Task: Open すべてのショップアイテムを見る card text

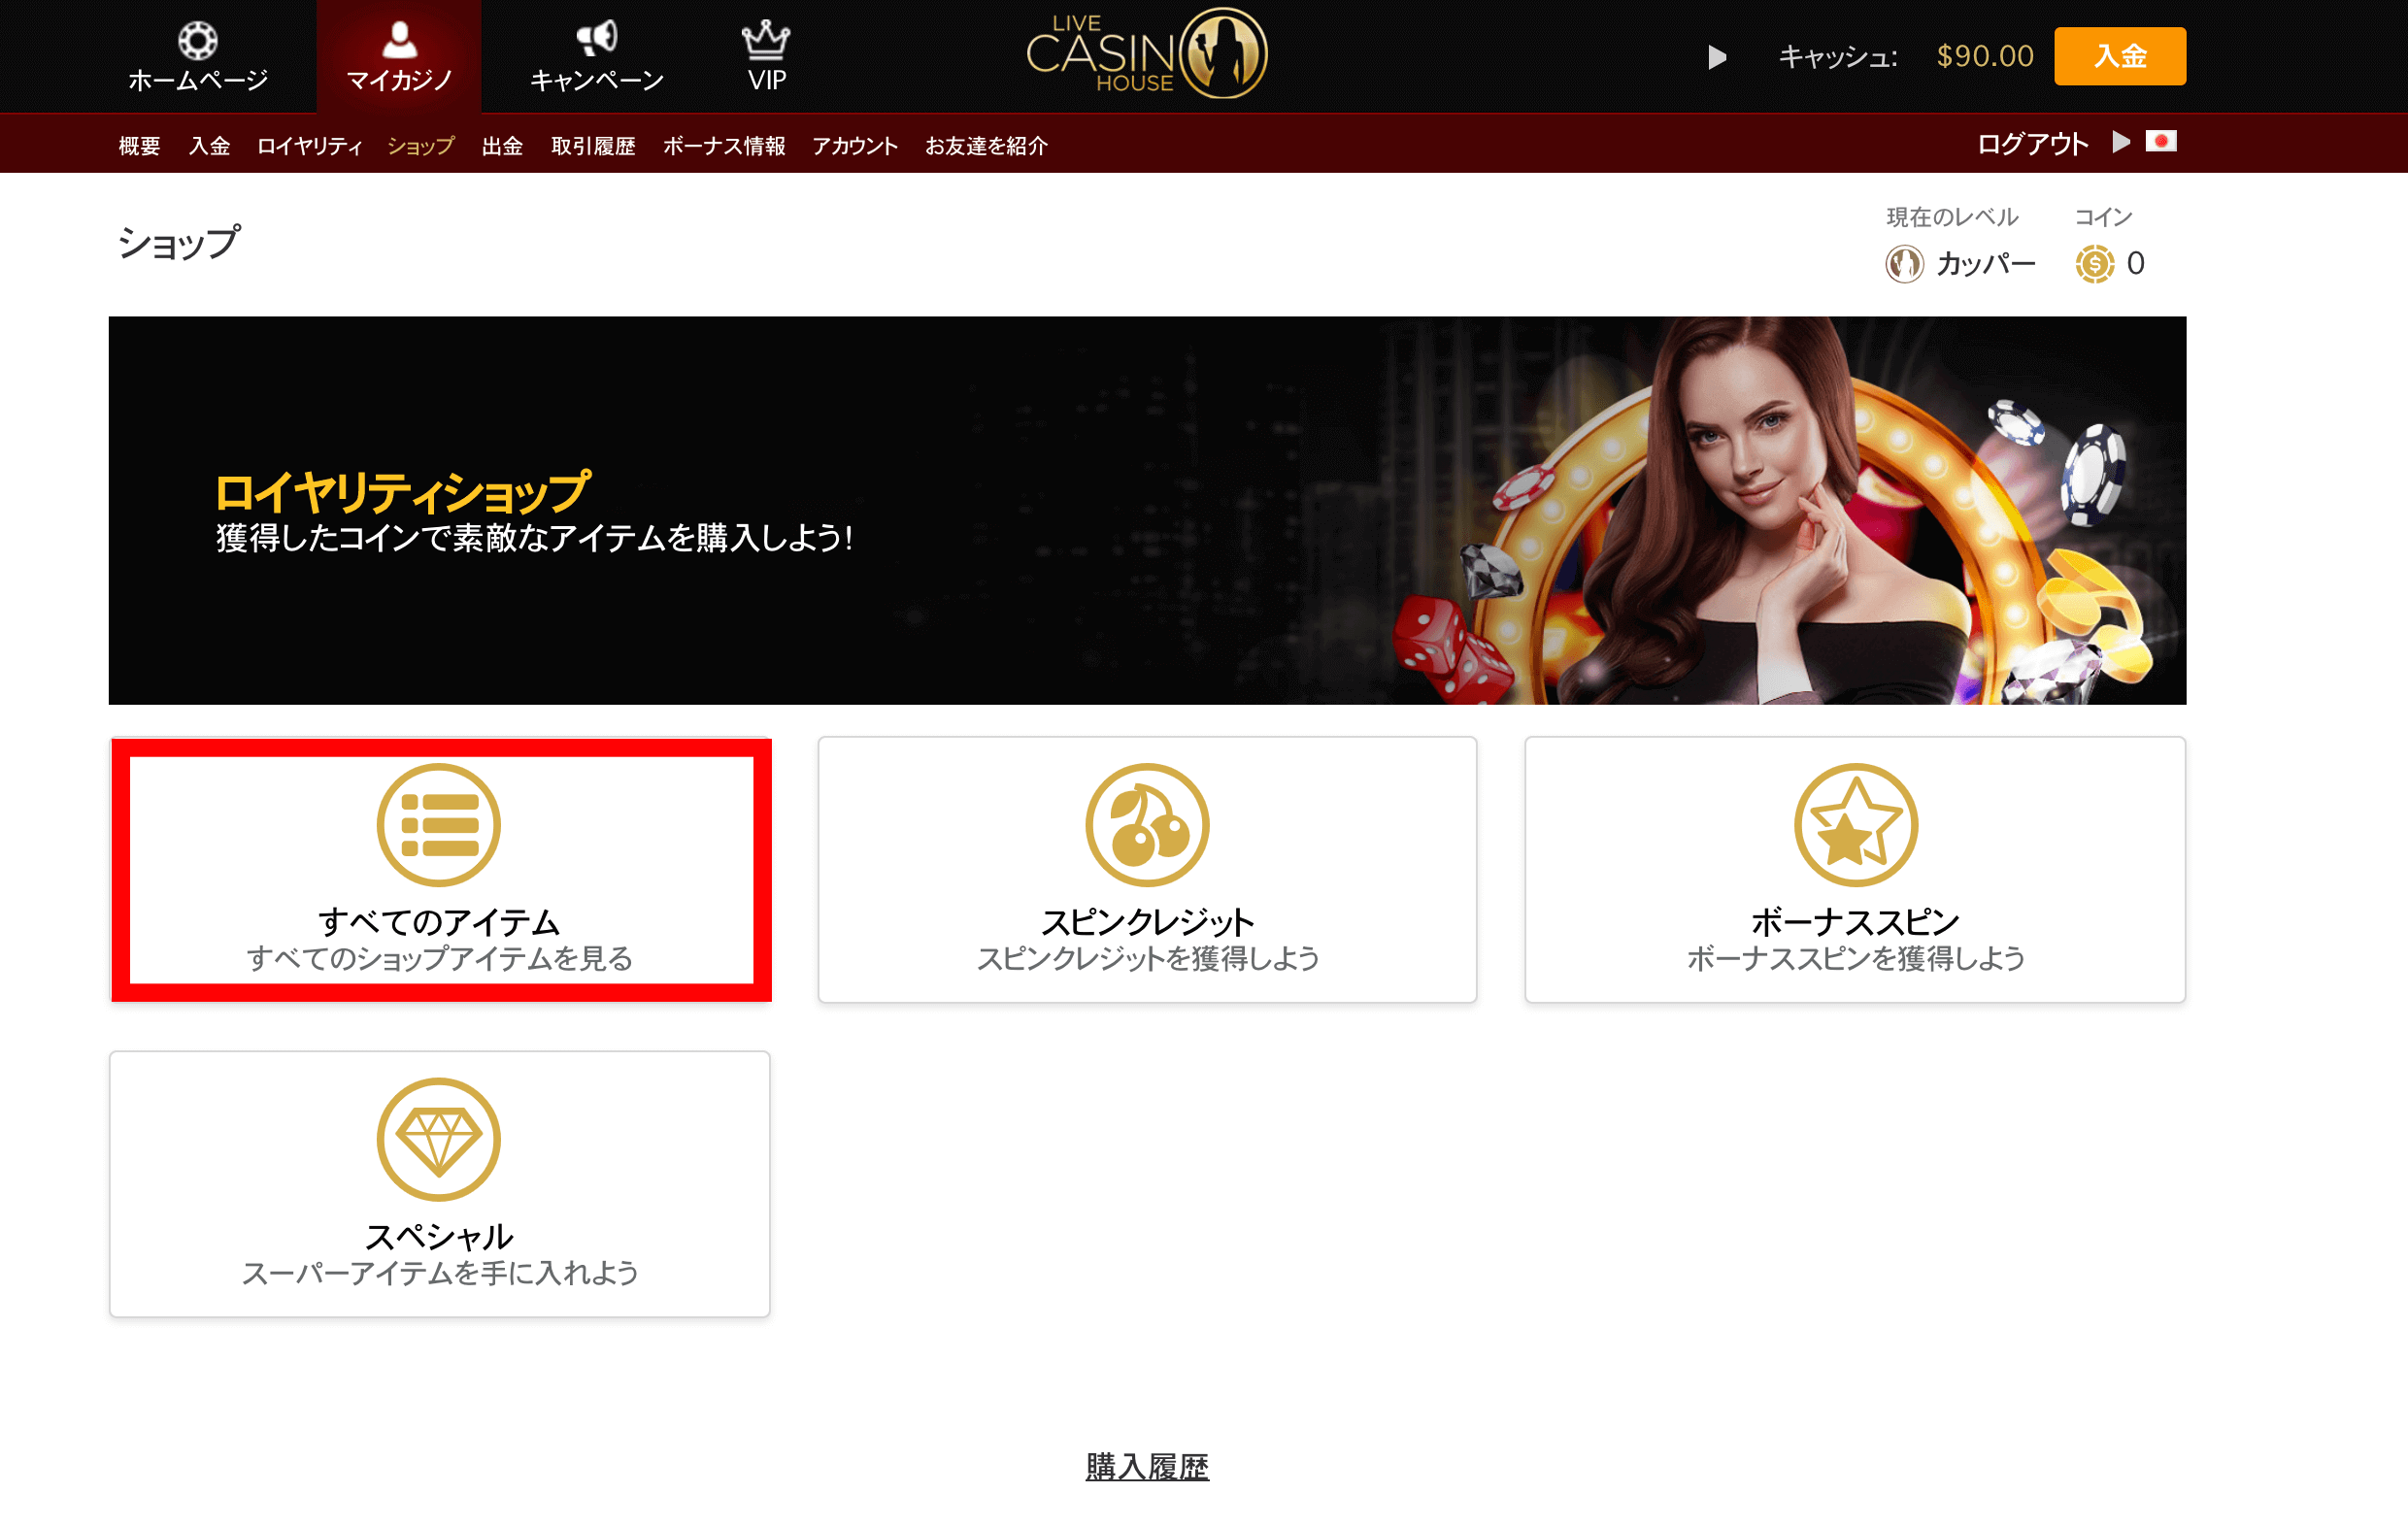Action: [439, 958]
